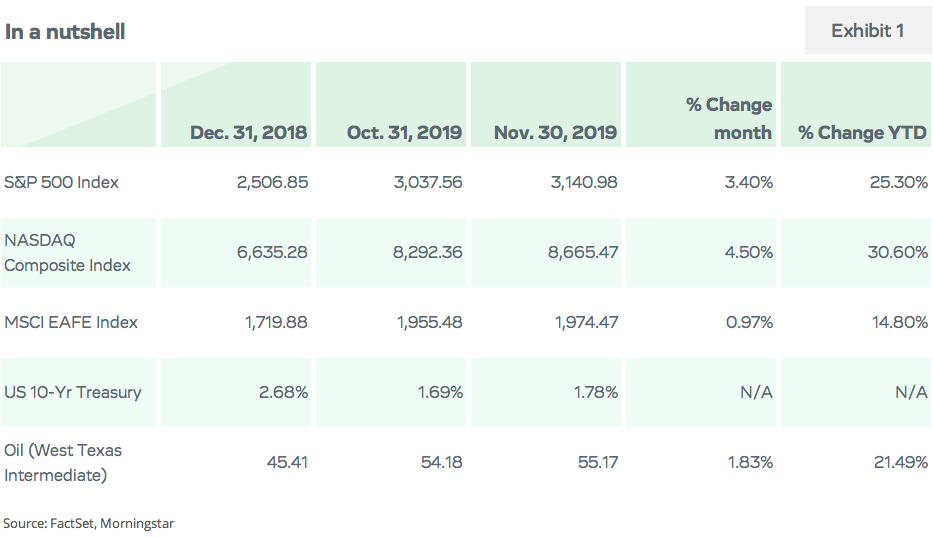Select the S&P 500 YTD change 25.30%
The image size is (933, 537).
point(898,182)
